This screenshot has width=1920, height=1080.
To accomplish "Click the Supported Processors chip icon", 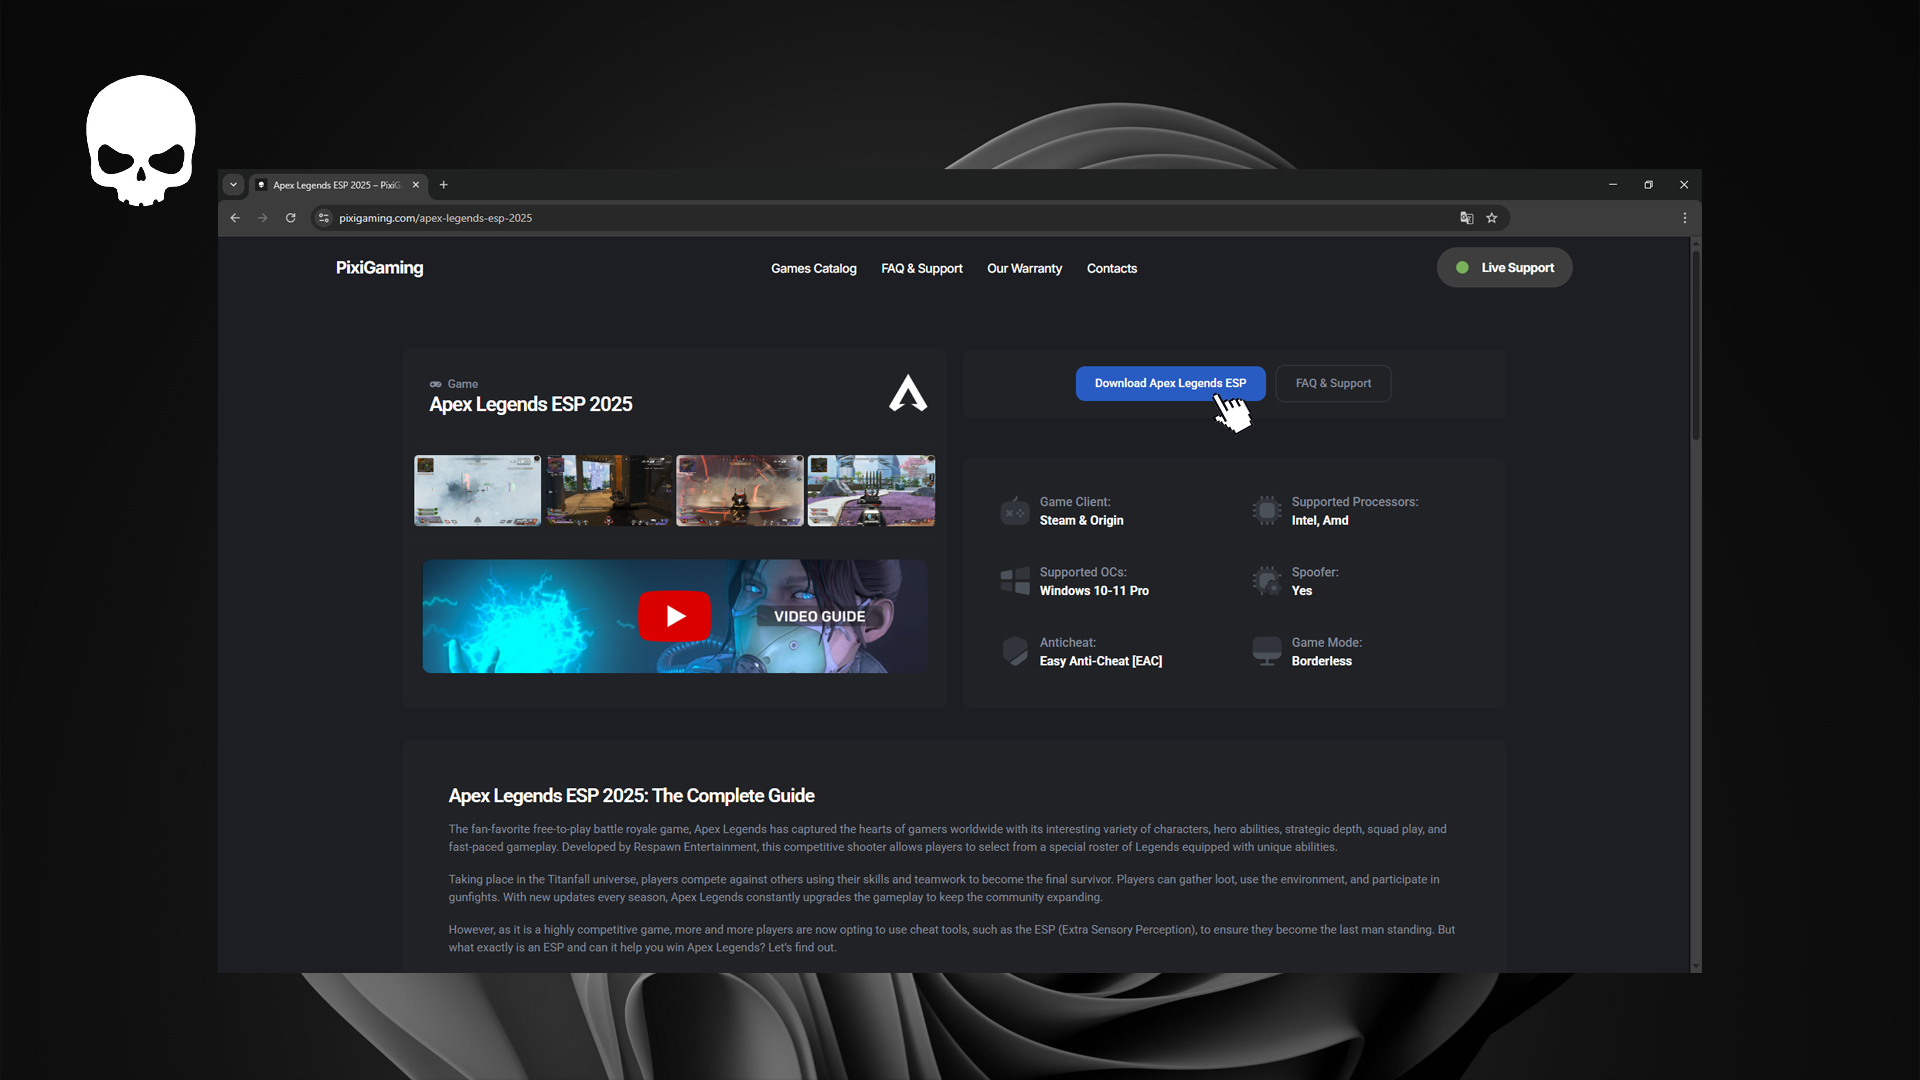I will pyautogui.click(x=1267, y=511).
